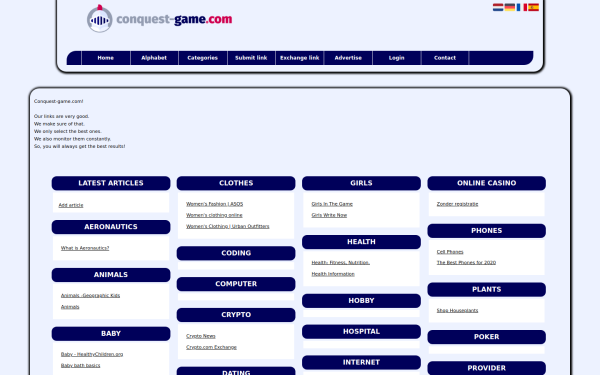The image size is (600, 375).
Task: Open Shop Houseplants link
Action: click(x=457, y=310)
